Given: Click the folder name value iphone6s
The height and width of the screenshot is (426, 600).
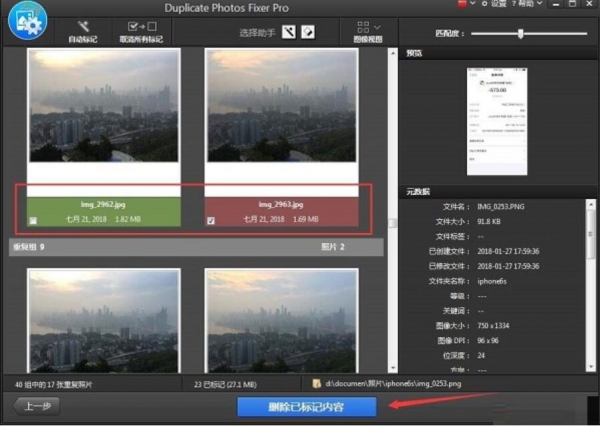Looking at the screenshot, I should (492, 281).
